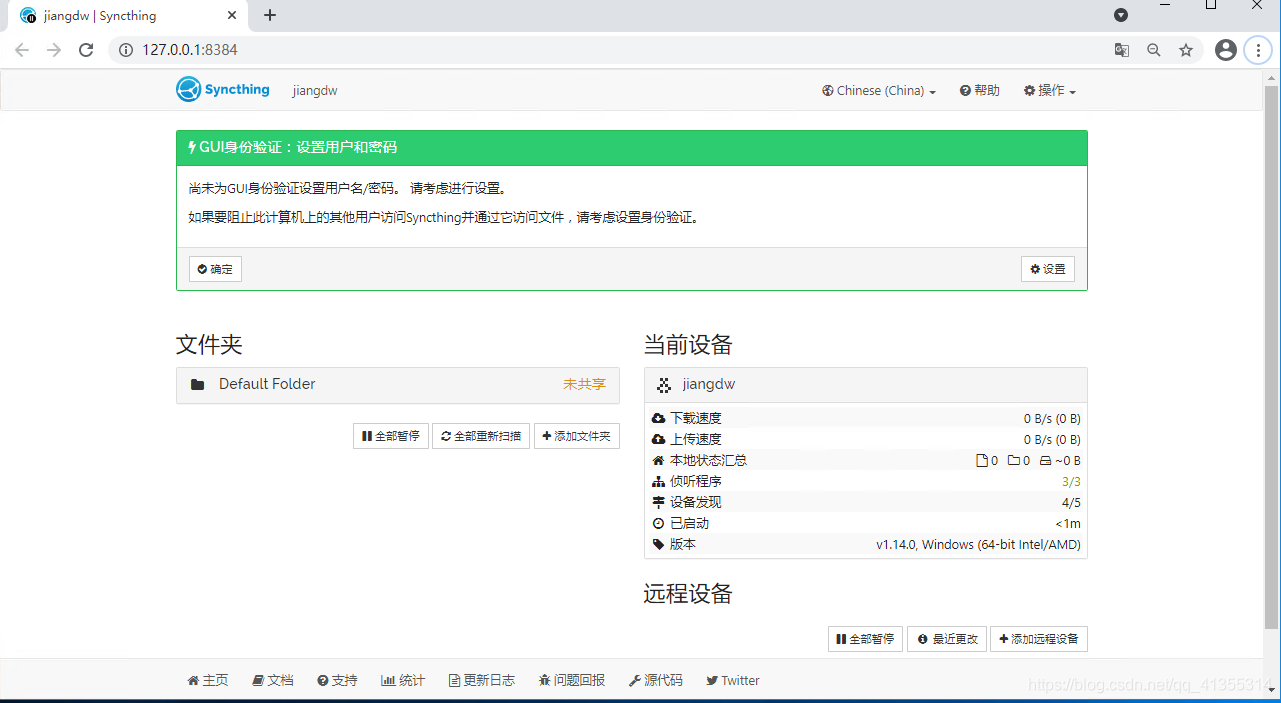Click the 设置 settings button in notice
The image size is (1281, 703).
click(1048, 269)
